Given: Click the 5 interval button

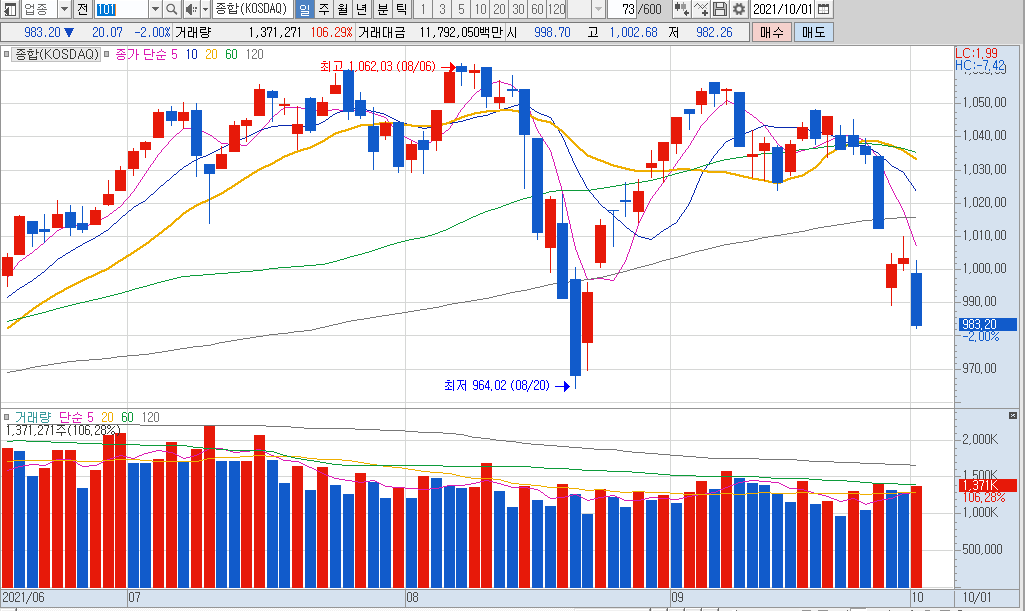Looking at the screenshot, I should pos(462,9).
